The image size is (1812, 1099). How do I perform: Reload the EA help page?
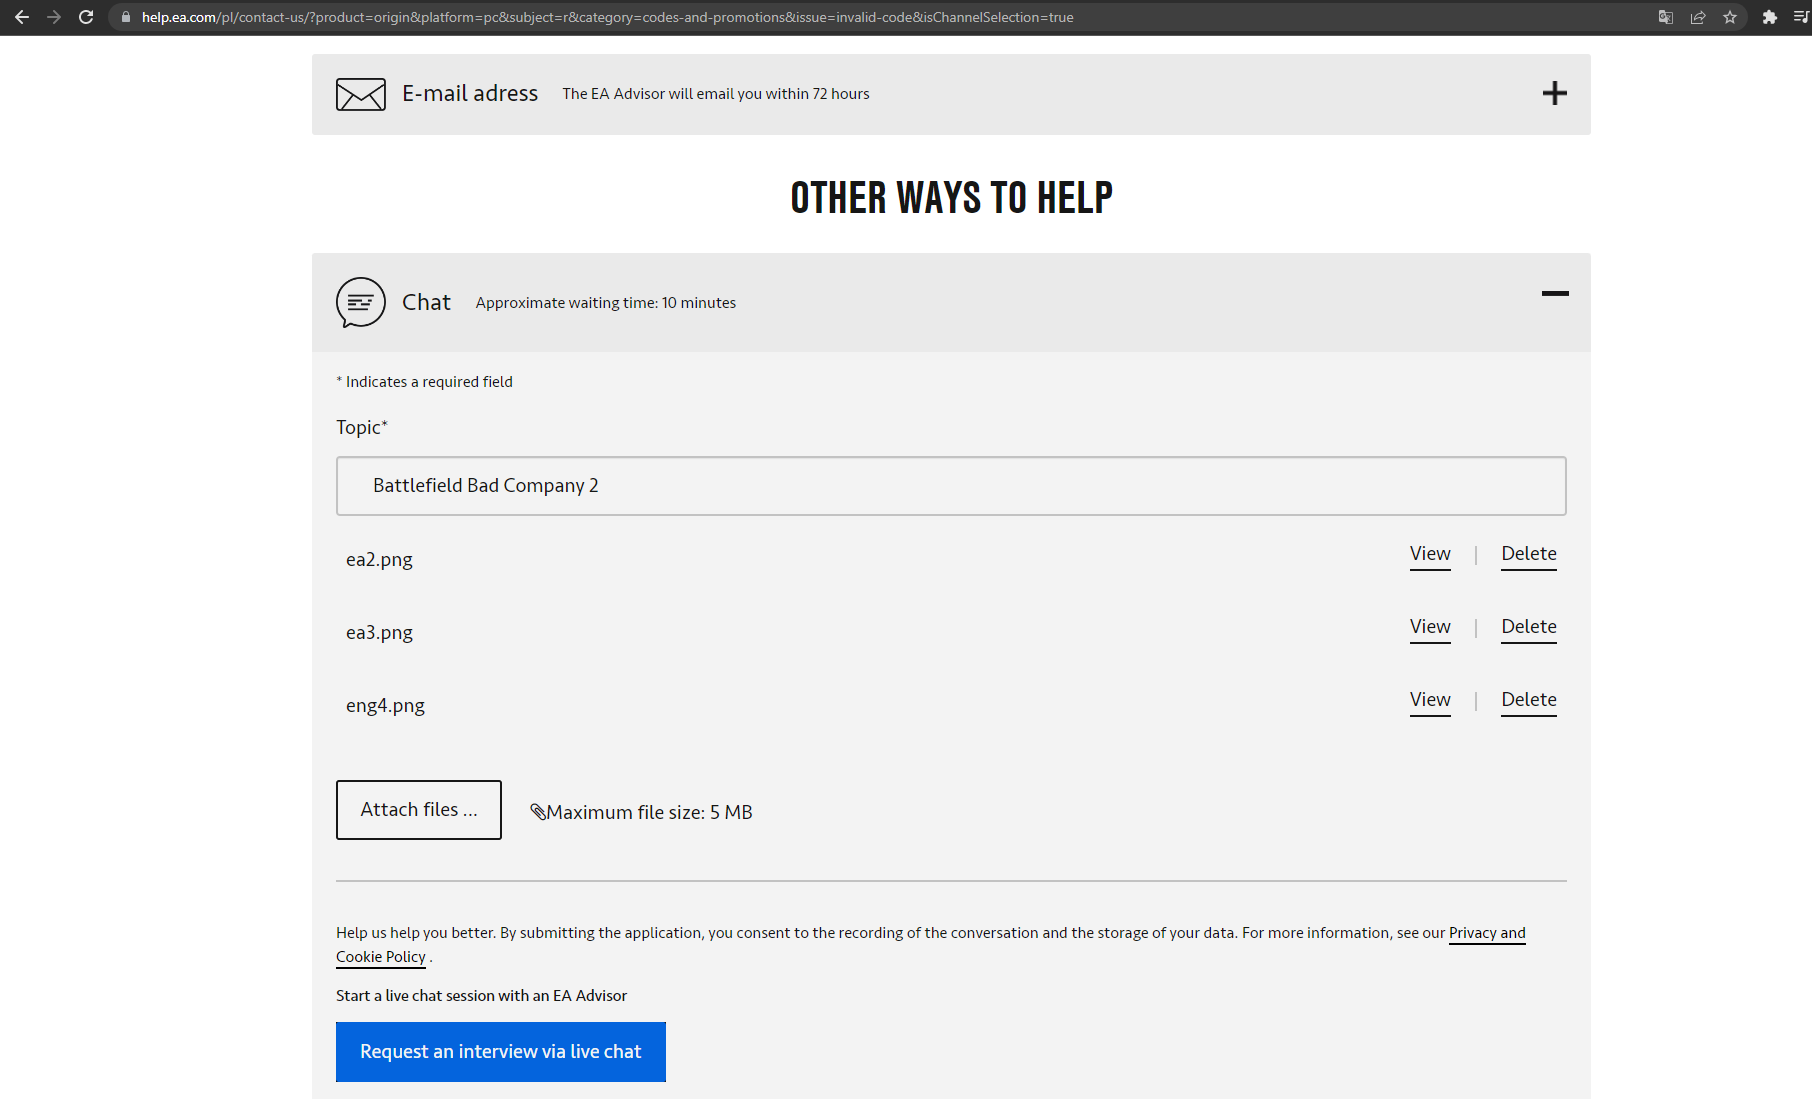click(x=86, y=17)
